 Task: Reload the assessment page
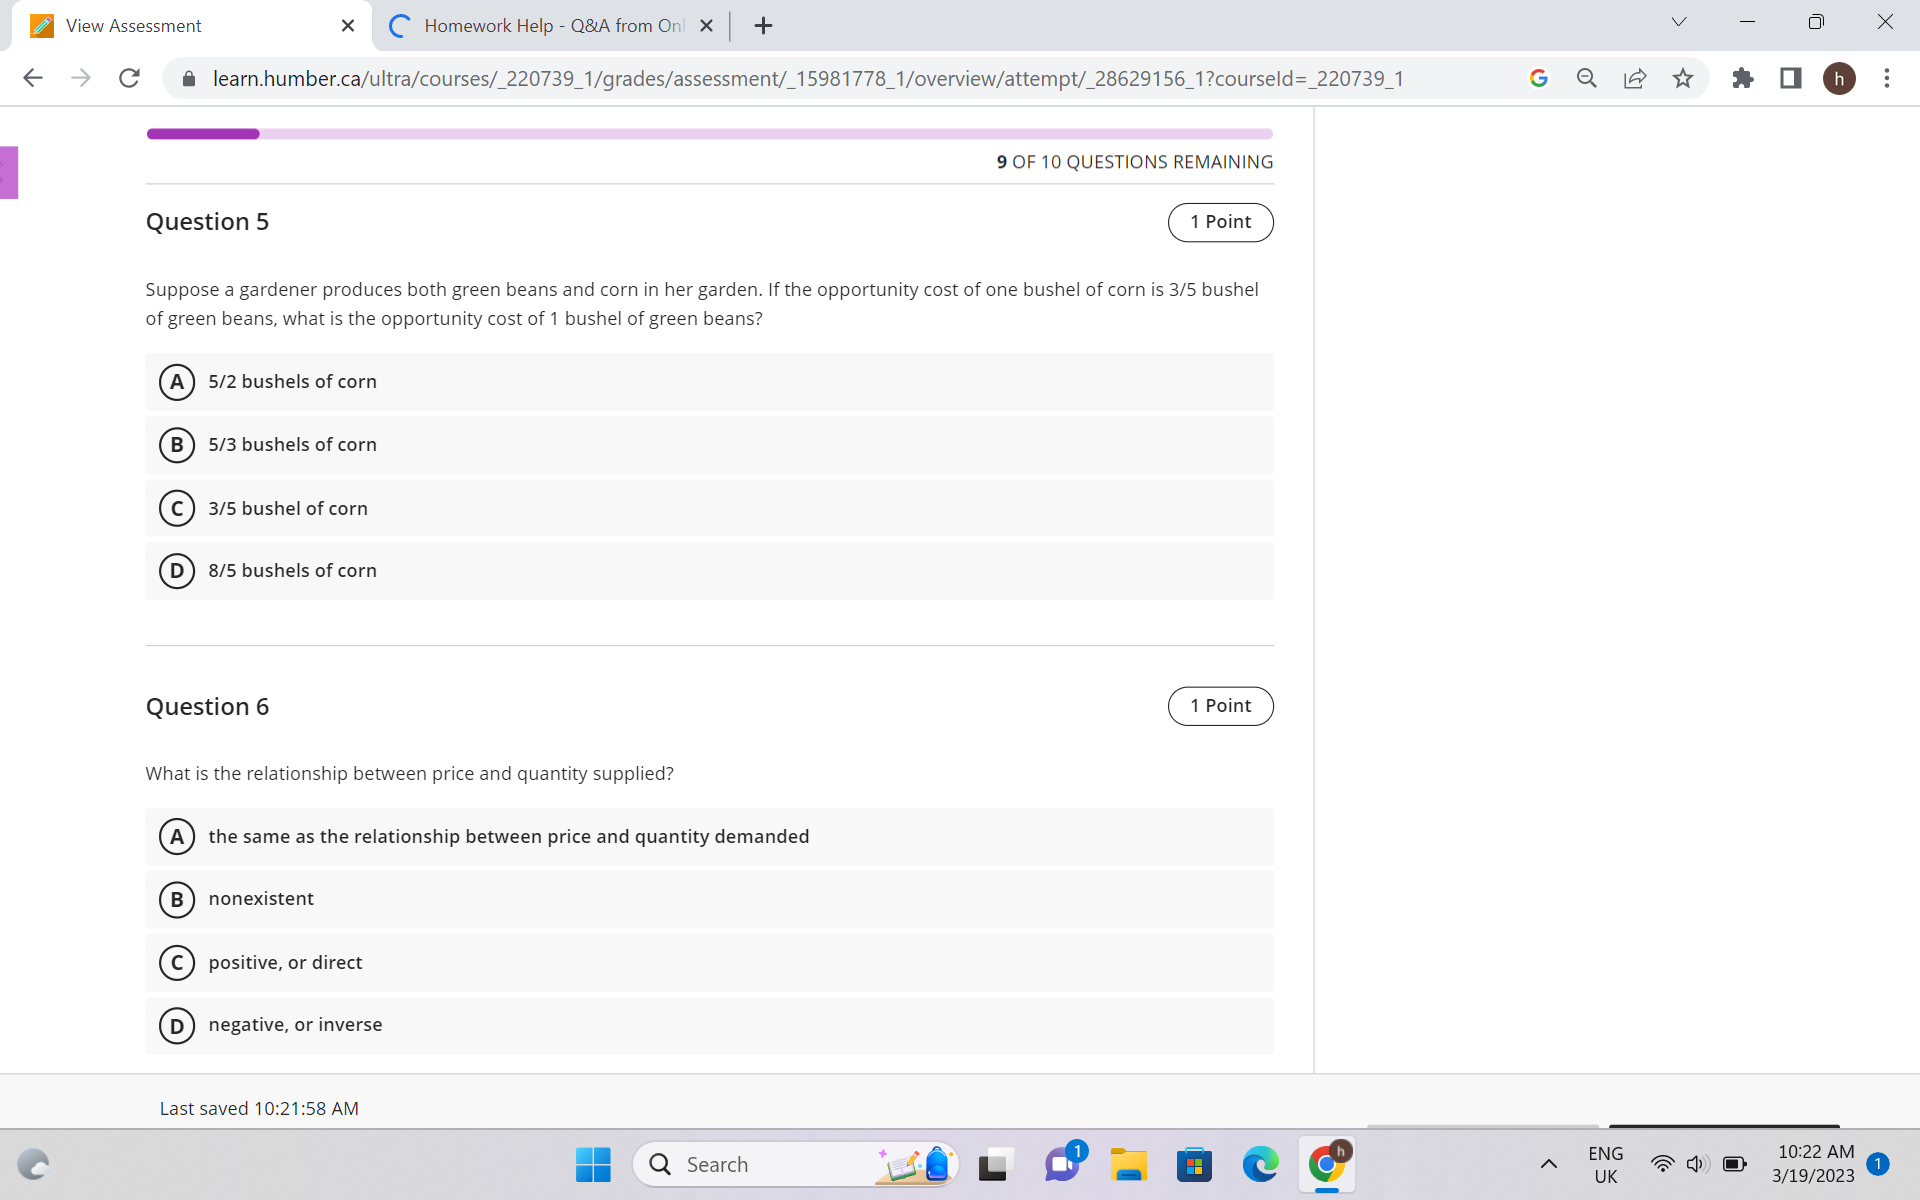[129, 78]
